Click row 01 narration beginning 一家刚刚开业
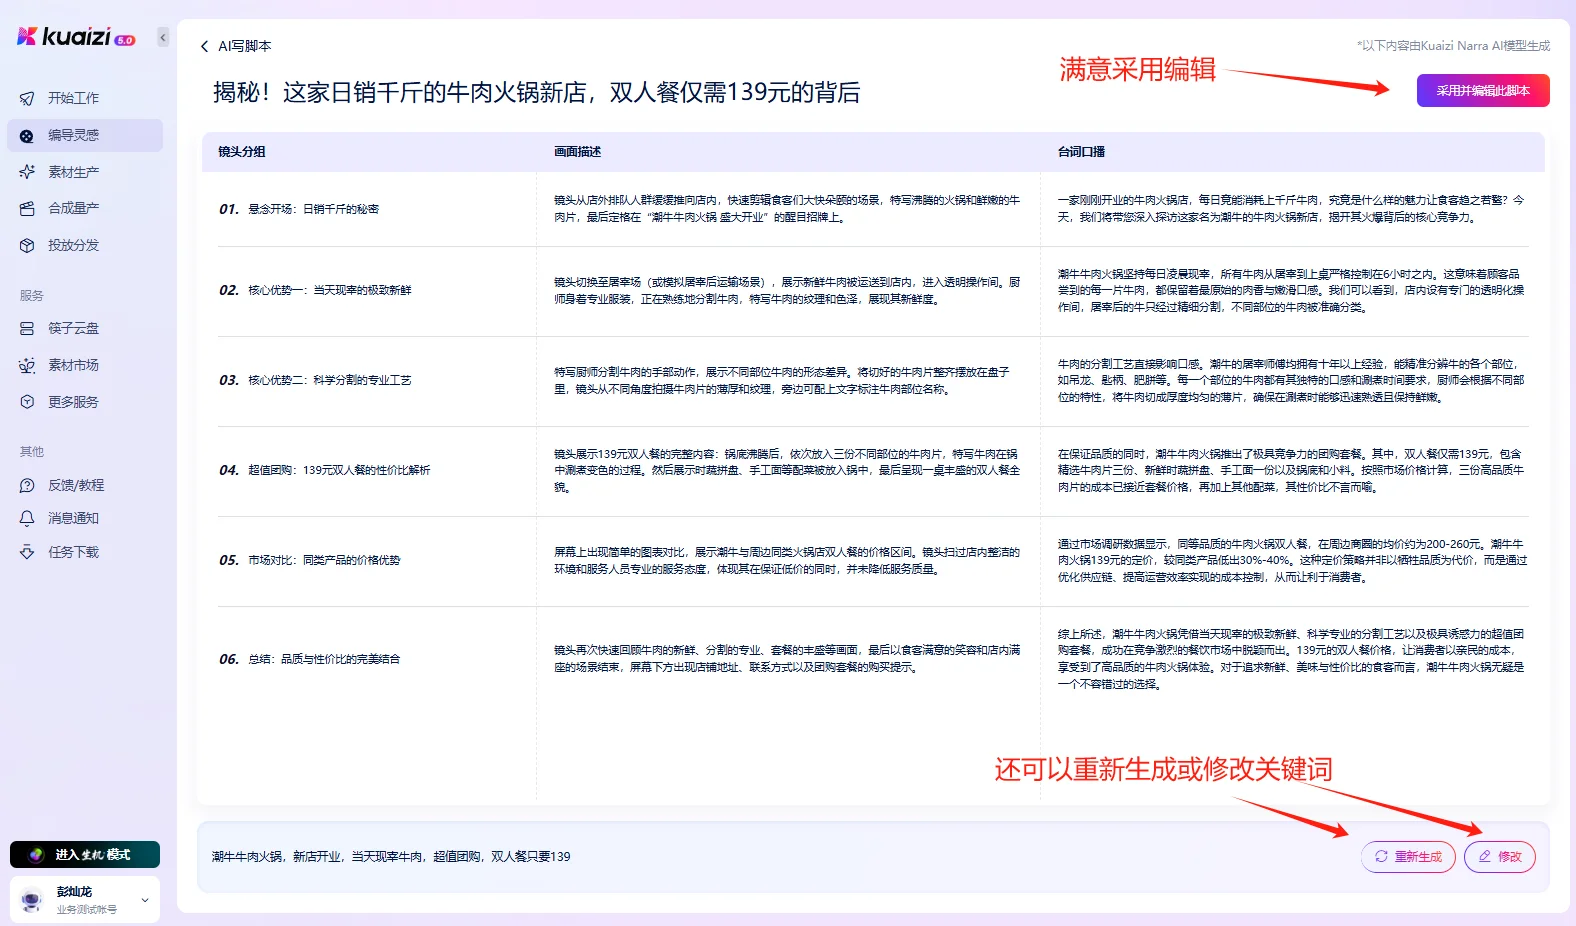Viewport: 1576px width, 926px height. click(1291, 209)
